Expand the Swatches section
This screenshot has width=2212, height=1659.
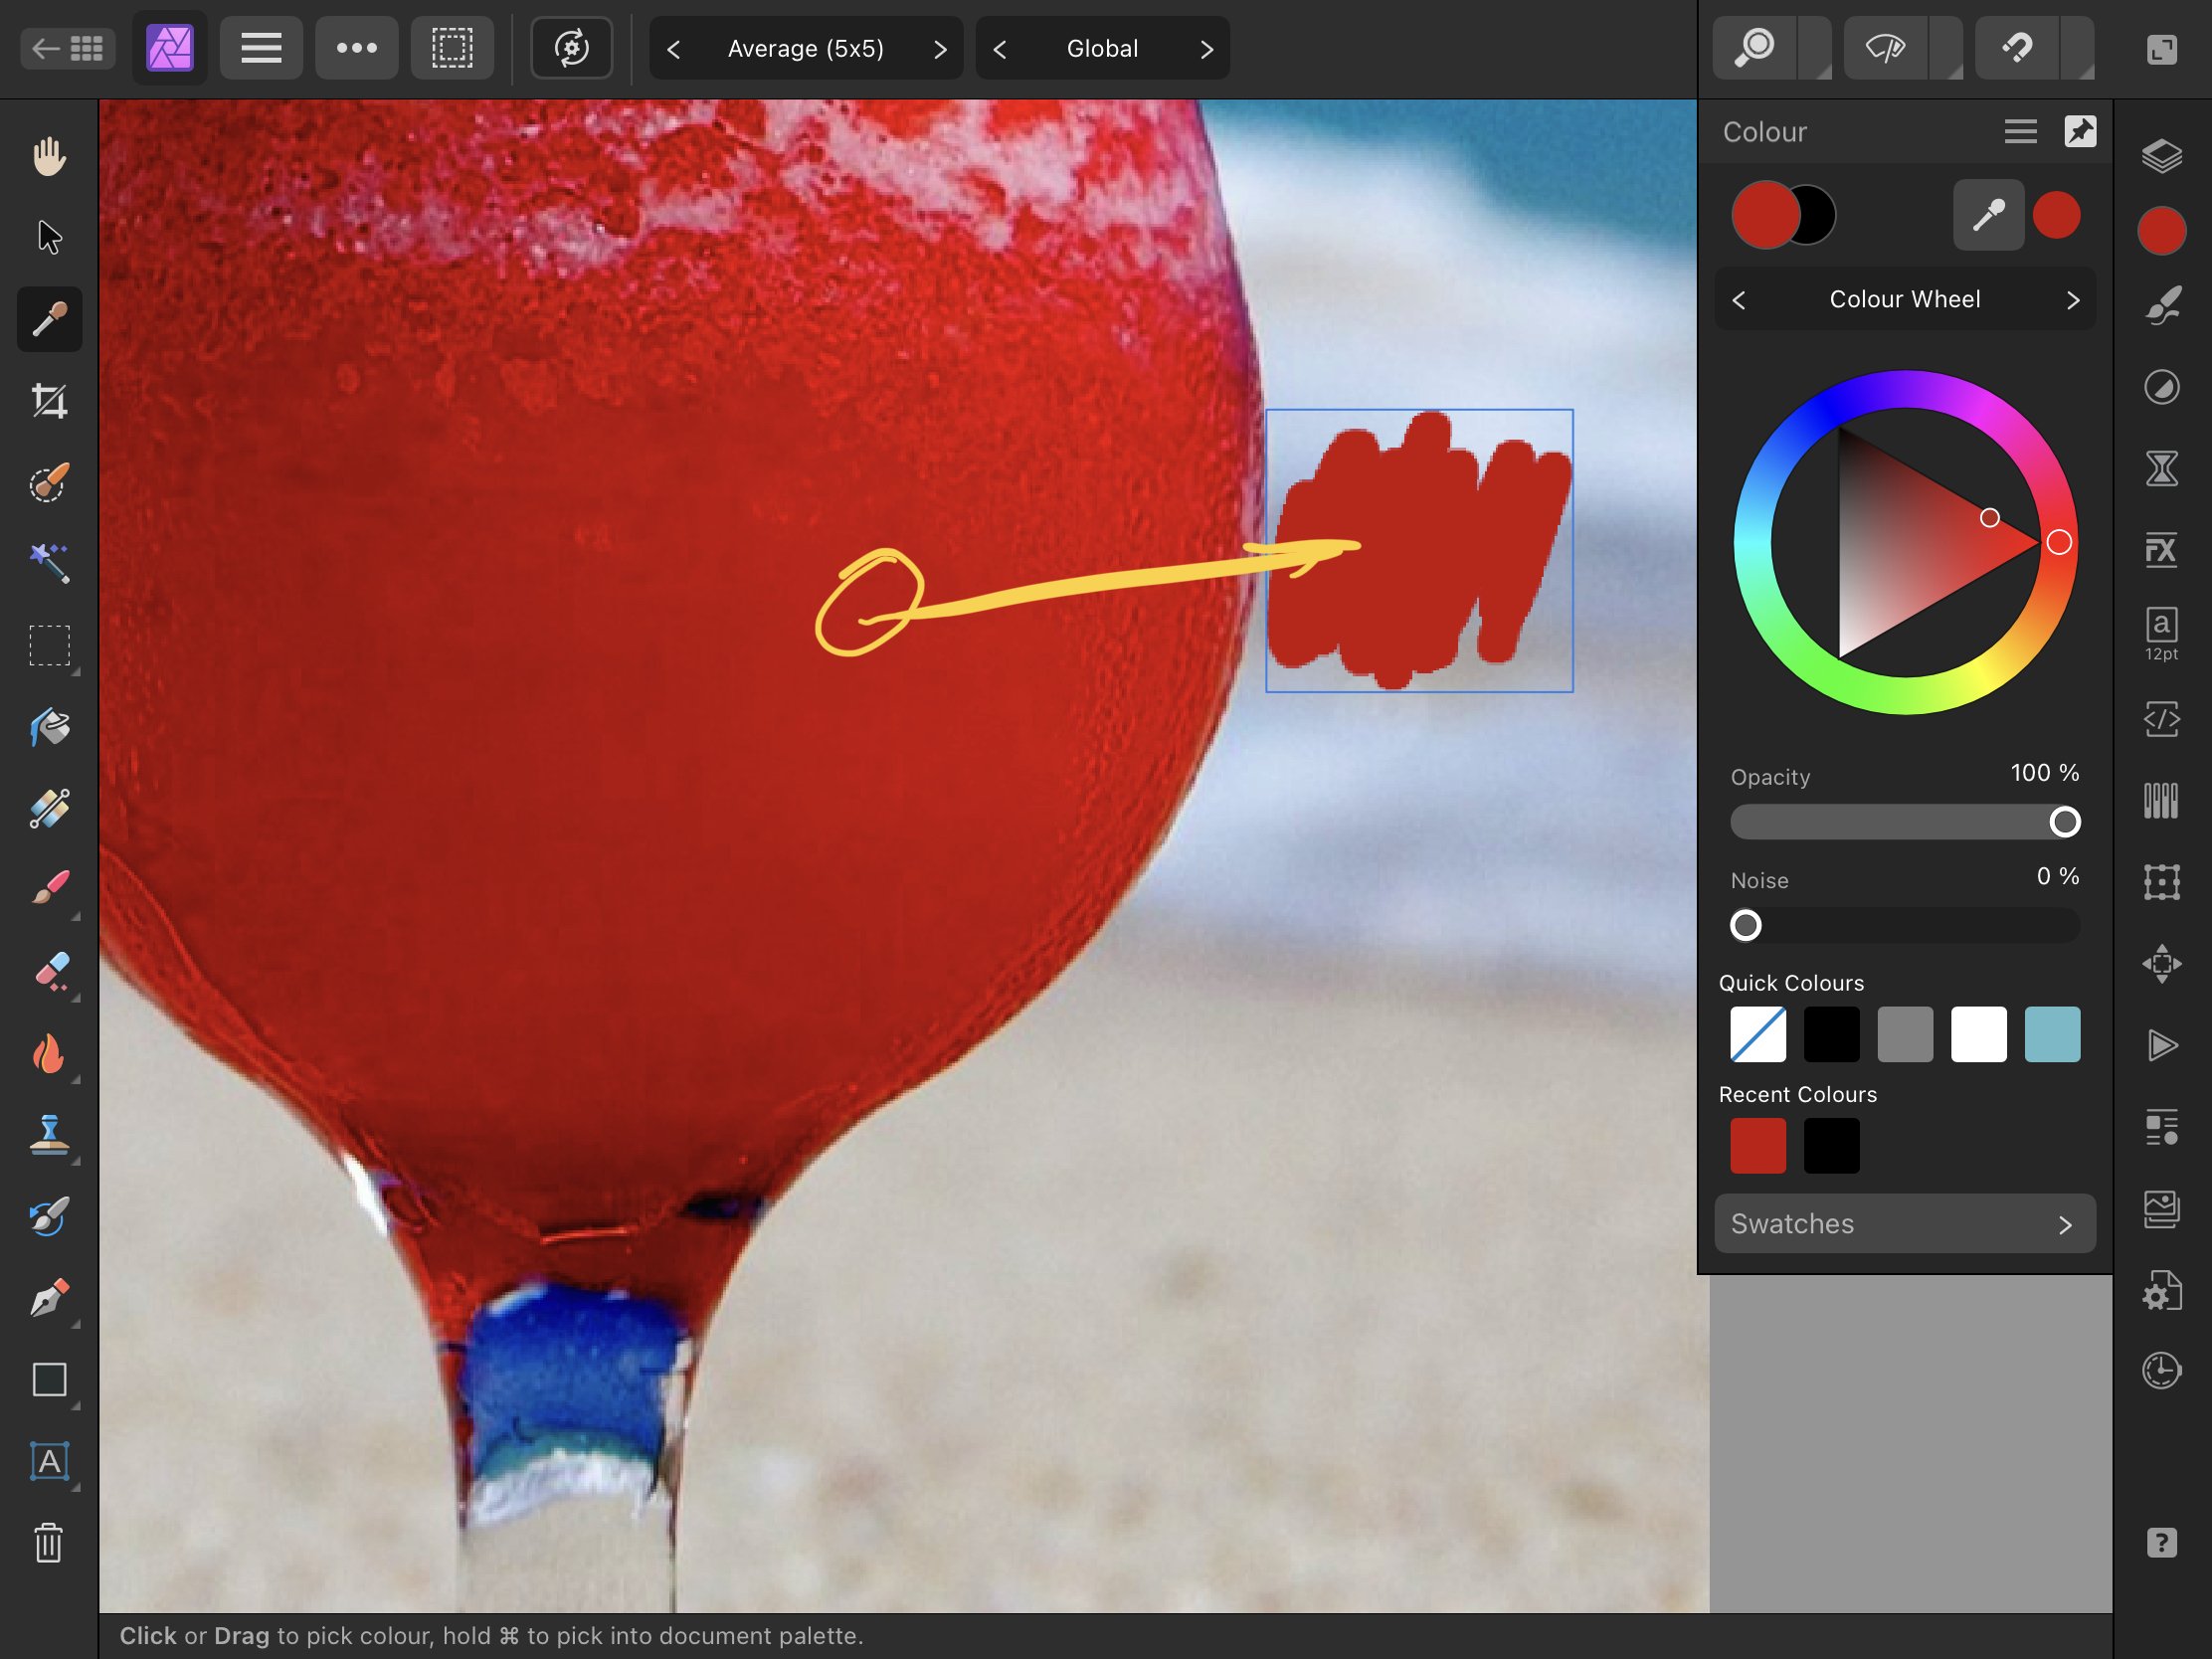point(1904,1223)
